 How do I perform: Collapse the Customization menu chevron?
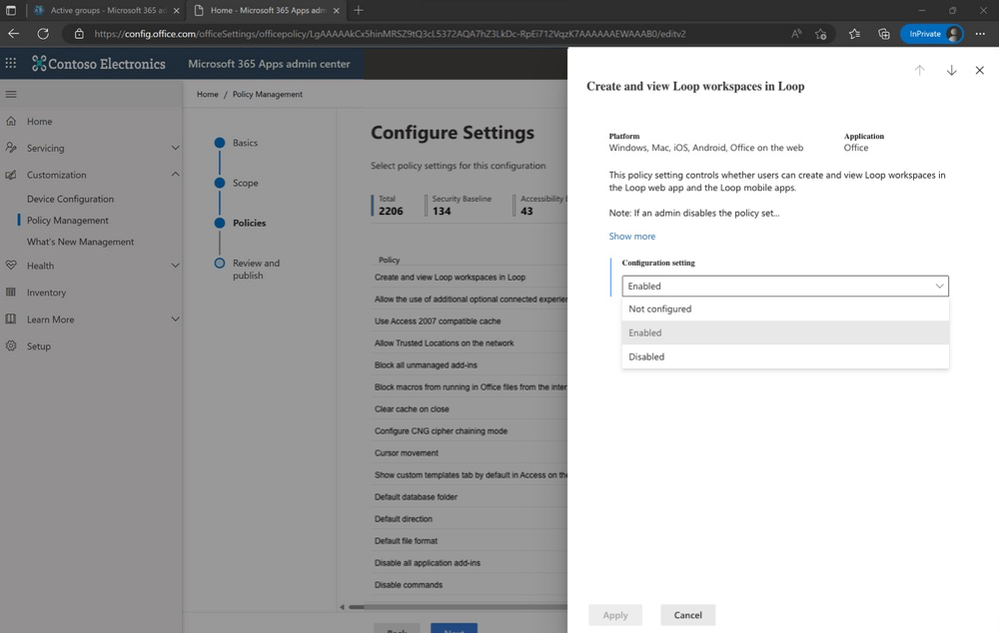(x=175, y=174)
